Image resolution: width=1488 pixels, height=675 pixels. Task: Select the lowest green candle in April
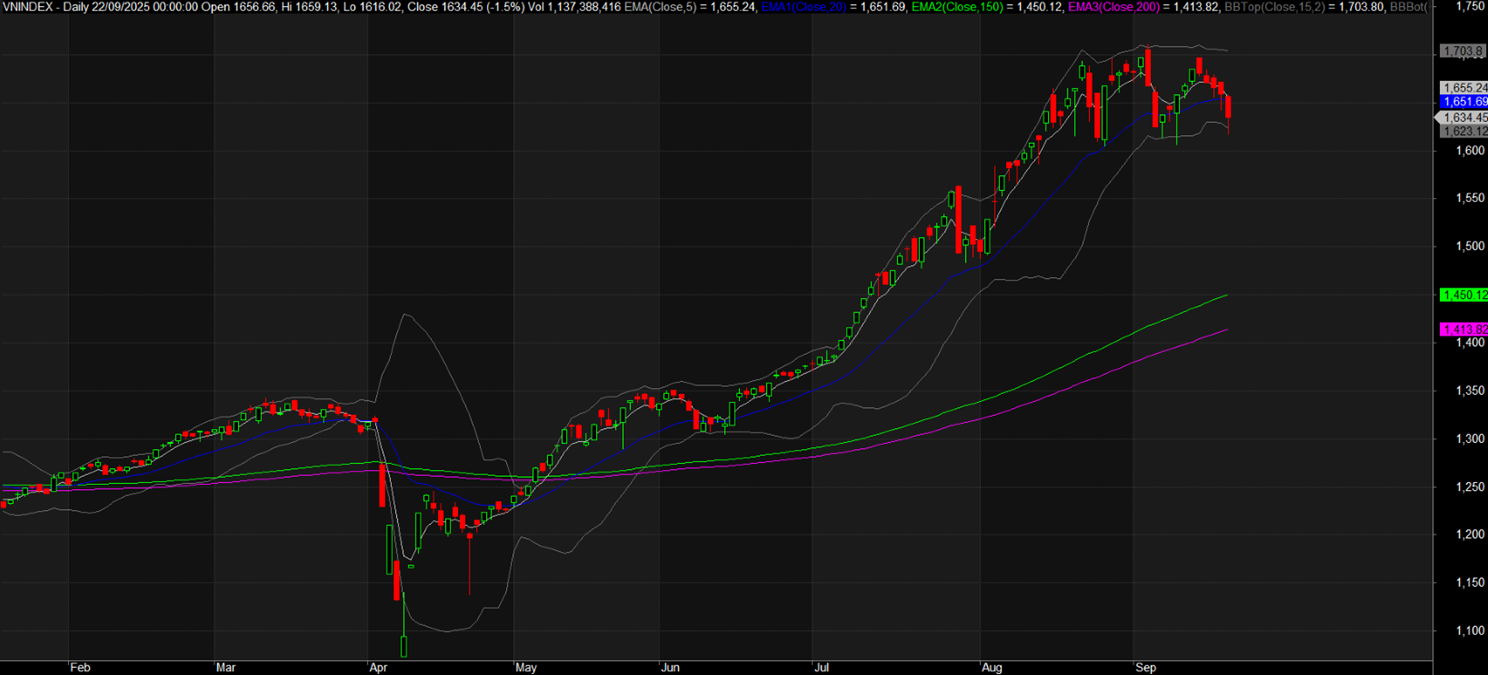(x=405, y=646)
